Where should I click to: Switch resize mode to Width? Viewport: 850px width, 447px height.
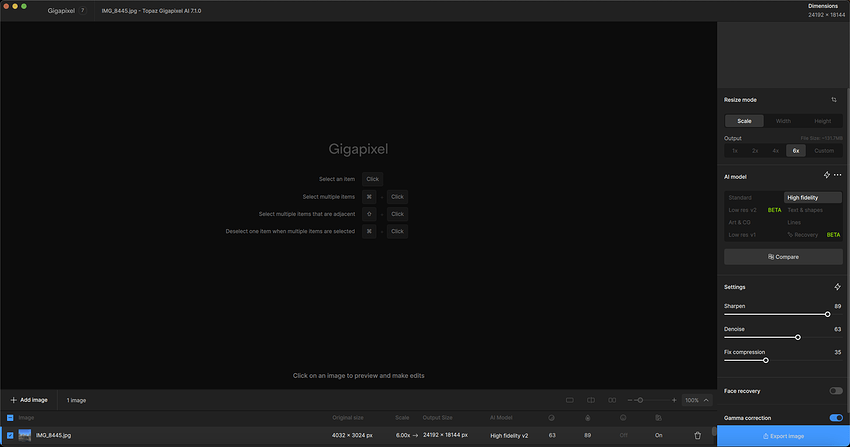point(783,121)
